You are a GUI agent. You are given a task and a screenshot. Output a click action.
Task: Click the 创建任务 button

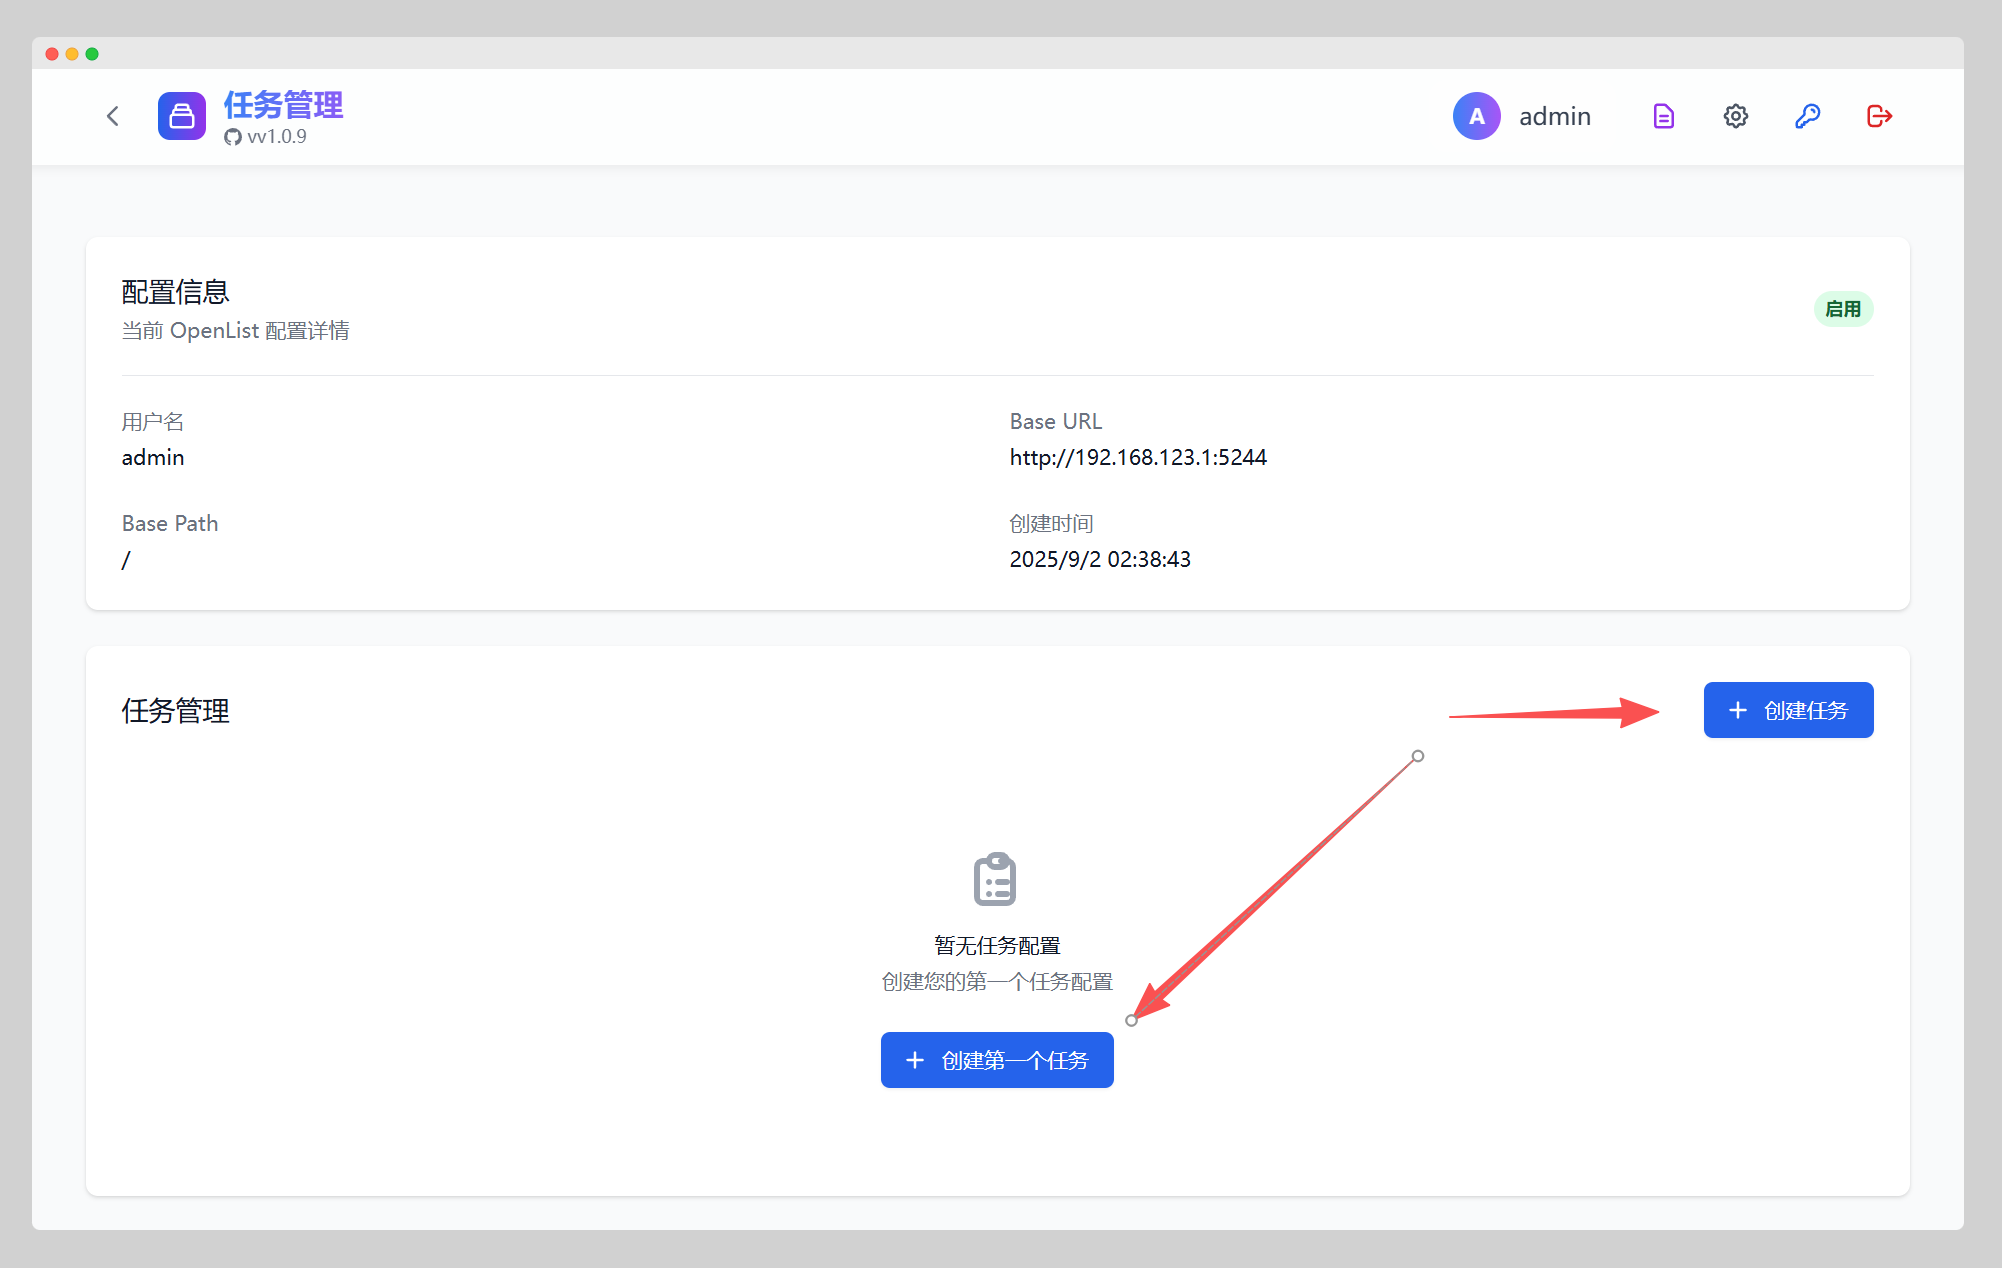pyautogui.click(x=1788, y=710)
